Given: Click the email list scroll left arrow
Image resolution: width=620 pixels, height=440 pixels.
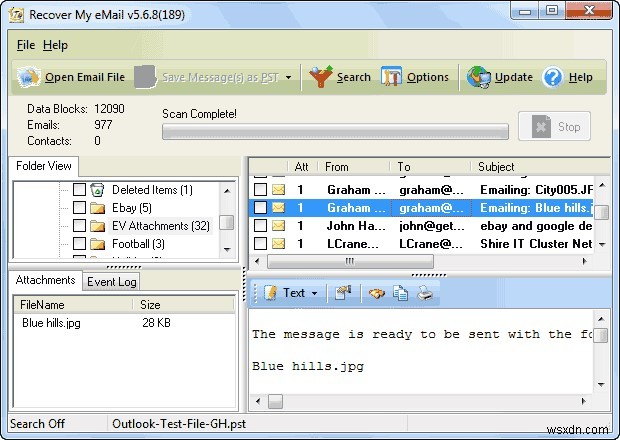Looking at the screenshot, I should [257, 261].
